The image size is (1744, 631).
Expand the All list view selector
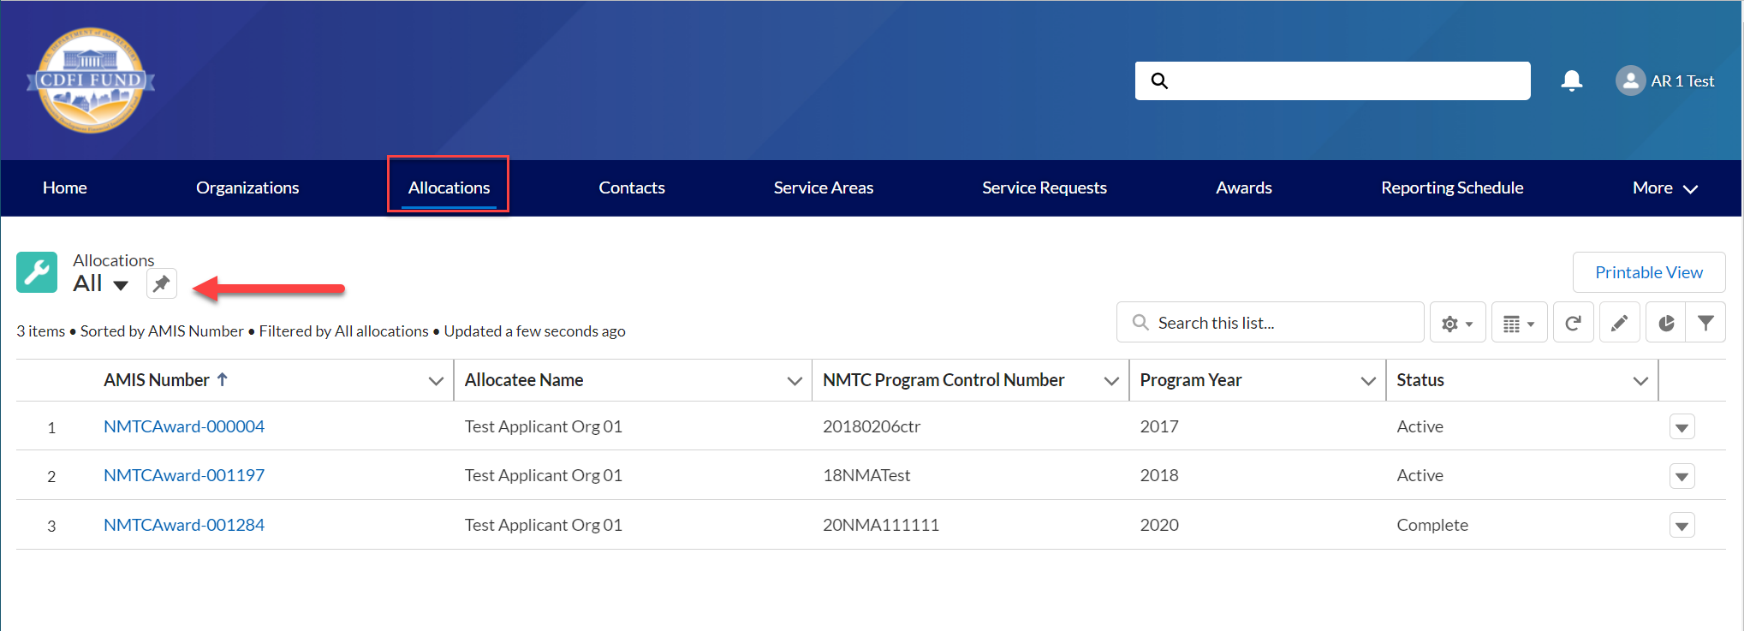(x=120, y=285)
